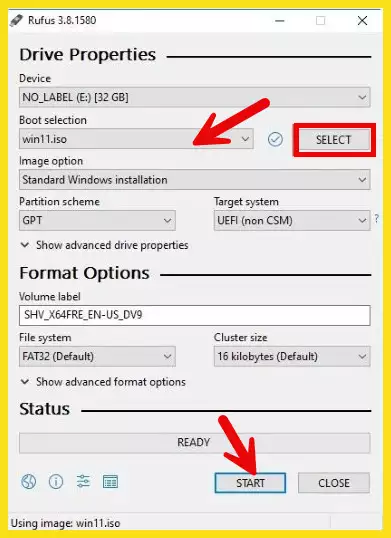Open the Image option dropdown
The height and width of the screenshot is (538, 391).
[x=194, y=179]
